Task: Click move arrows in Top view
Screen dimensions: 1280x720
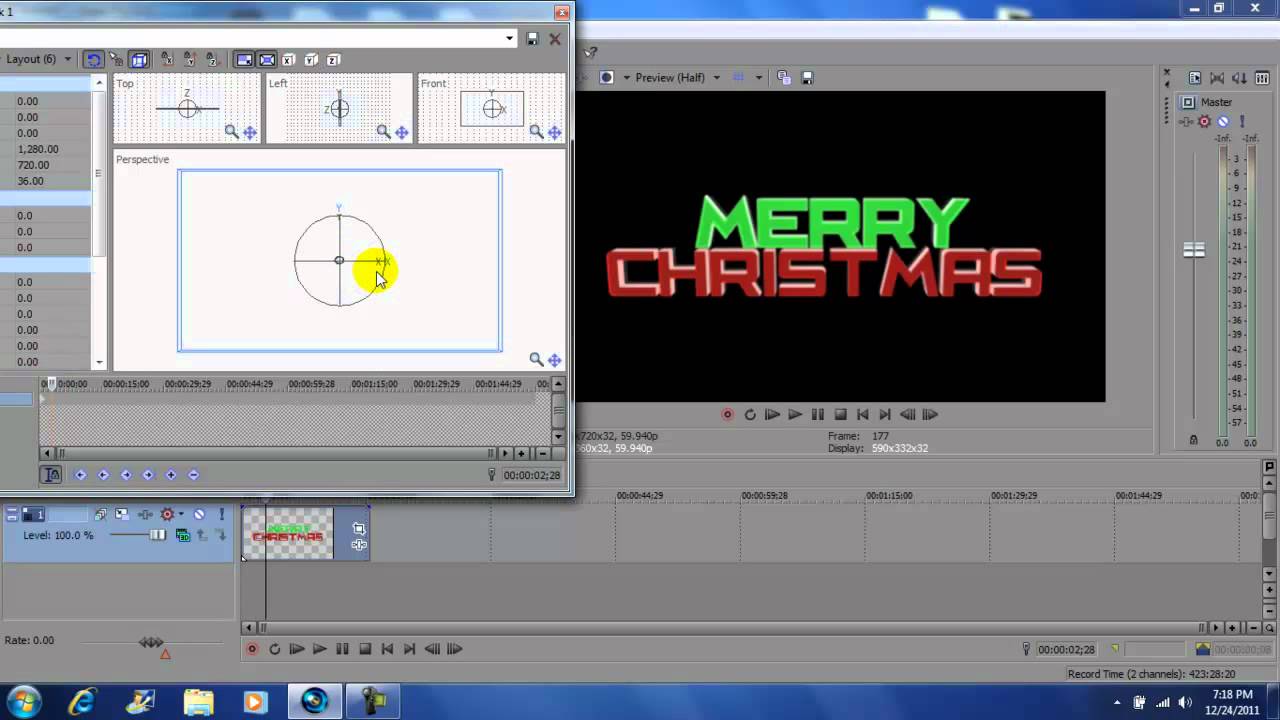Action: tap(249, 132)
